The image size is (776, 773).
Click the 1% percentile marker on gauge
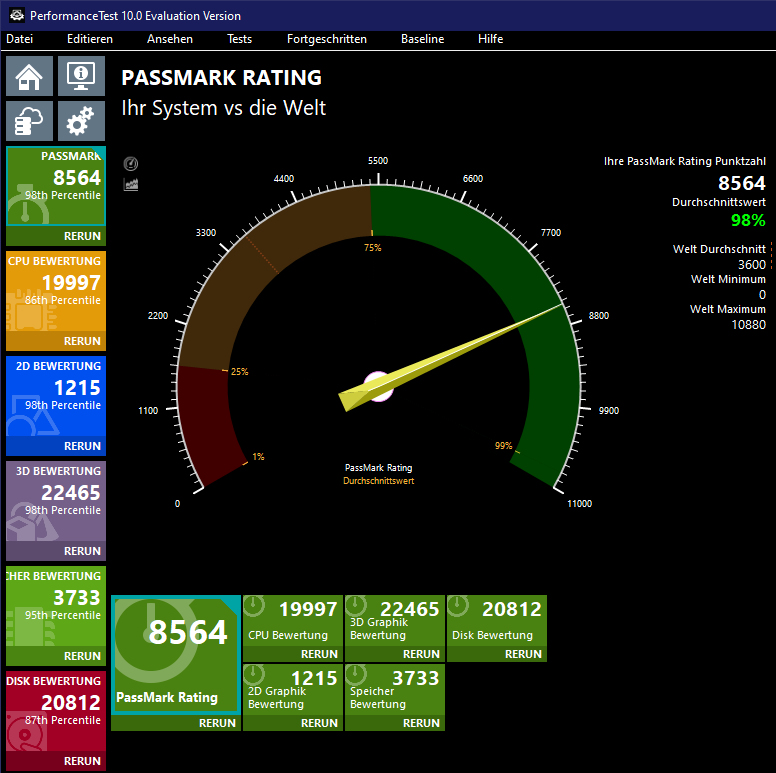click(258, 457)
